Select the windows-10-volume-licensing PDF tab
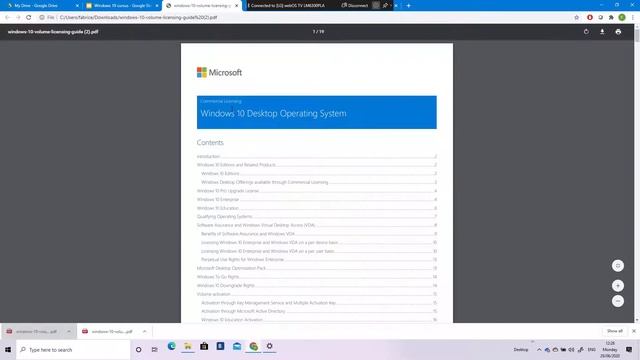The width and height of the screenshot is (640, 360). 202,6
